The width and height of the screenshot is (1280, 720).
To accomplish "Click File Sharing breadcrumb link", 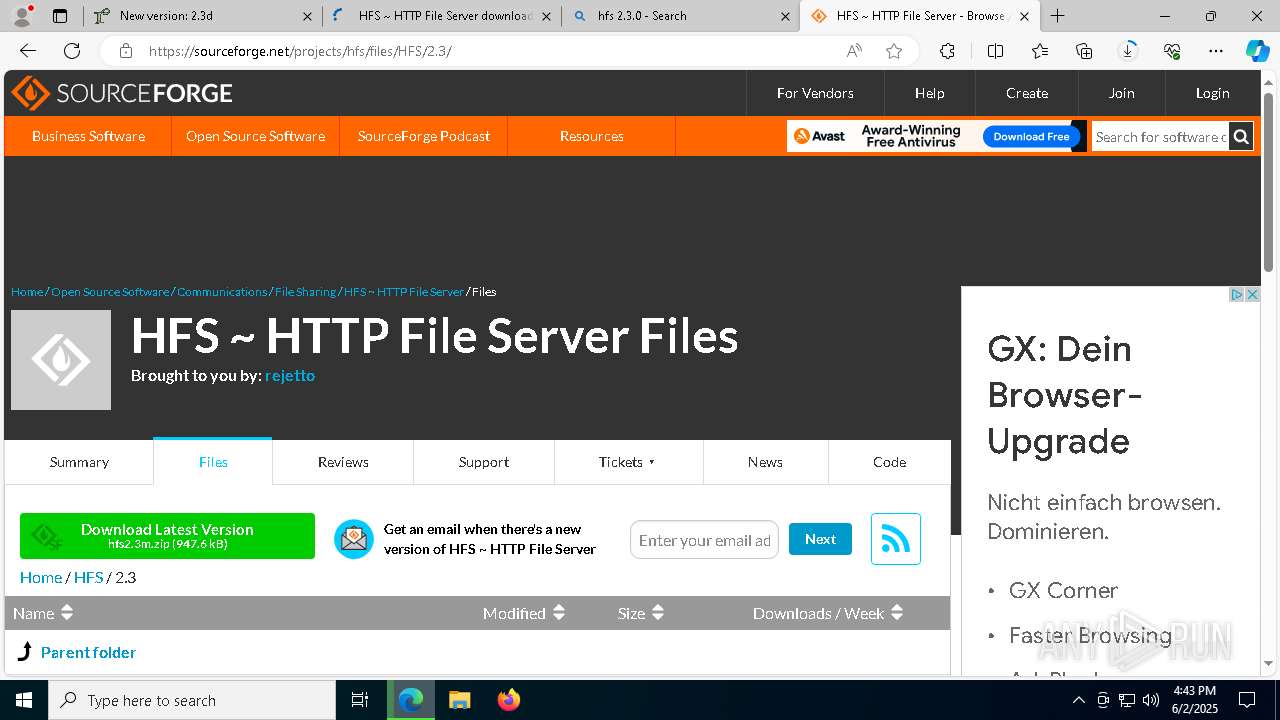I will click(x=305, y=291).
